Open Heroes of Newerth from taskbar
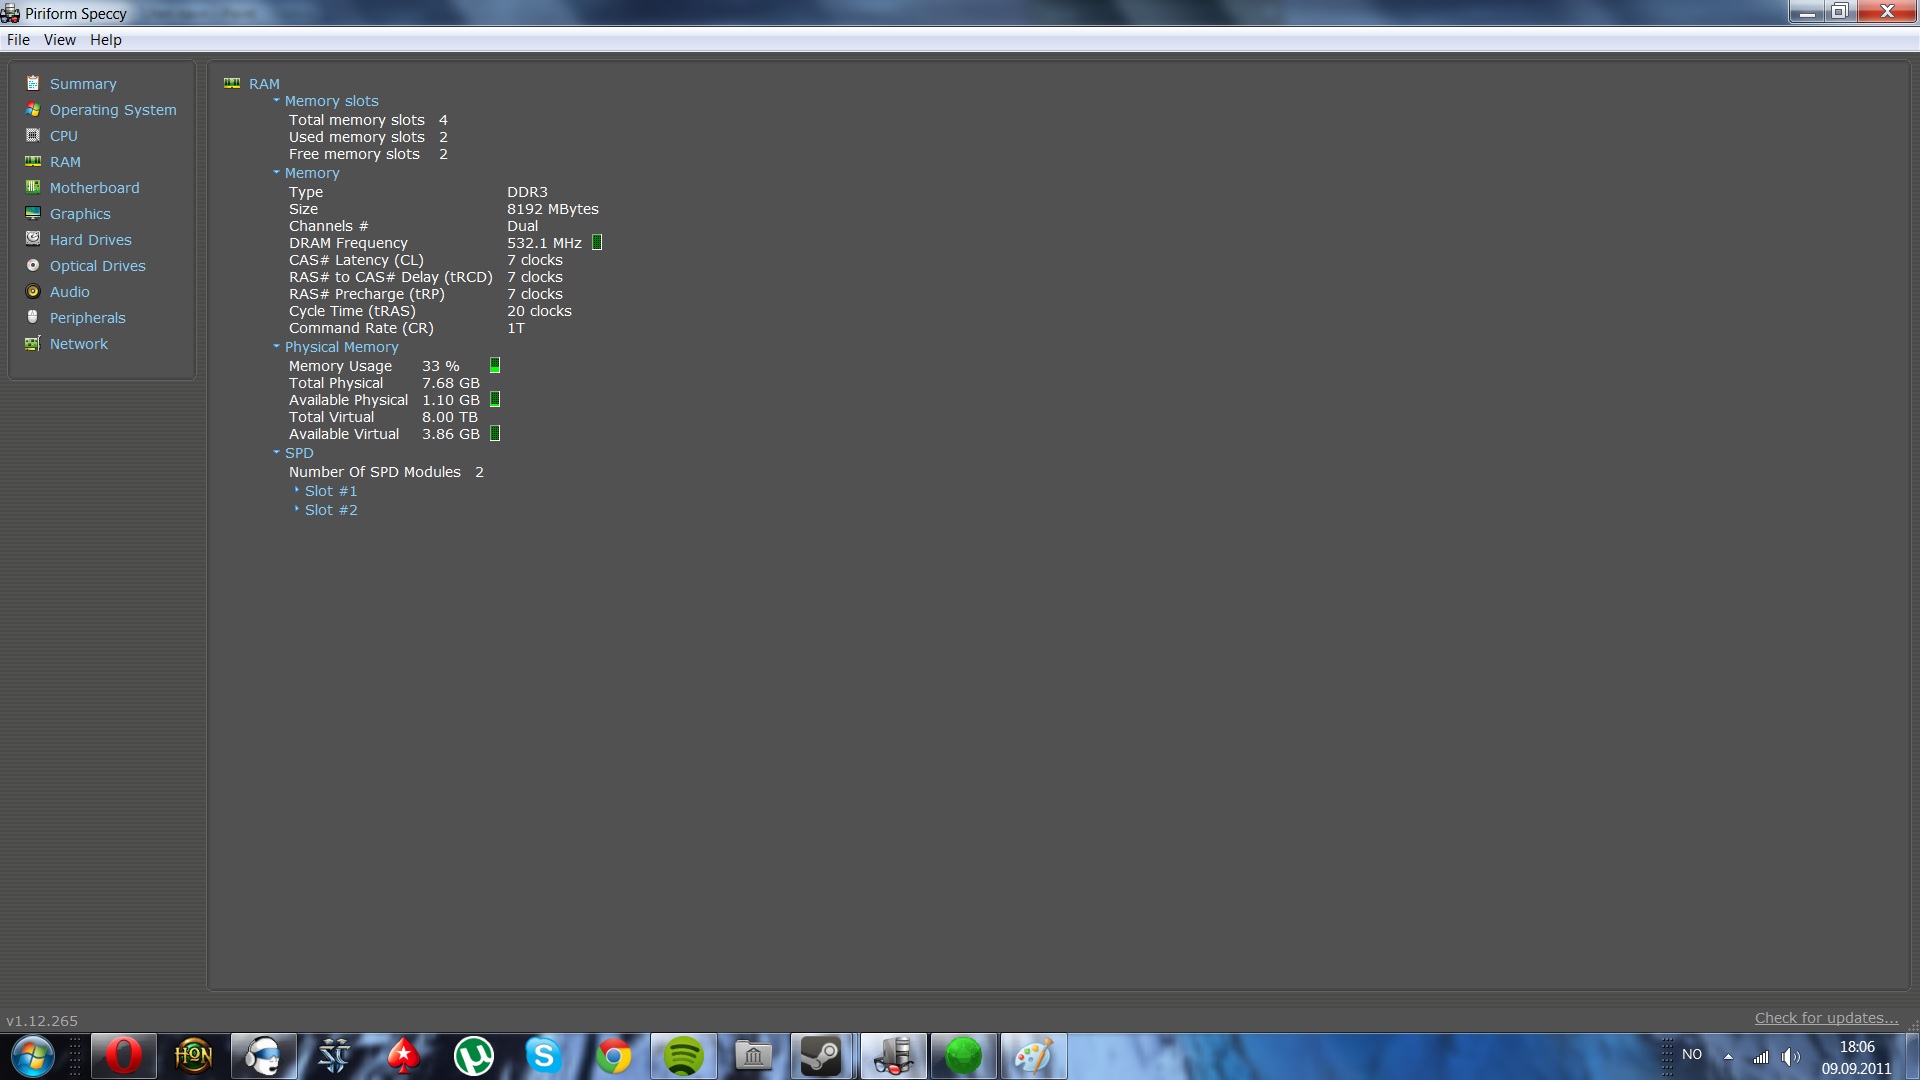Image resolution: width=1920 pixels, height=1080 pixels. (194, 1056)
